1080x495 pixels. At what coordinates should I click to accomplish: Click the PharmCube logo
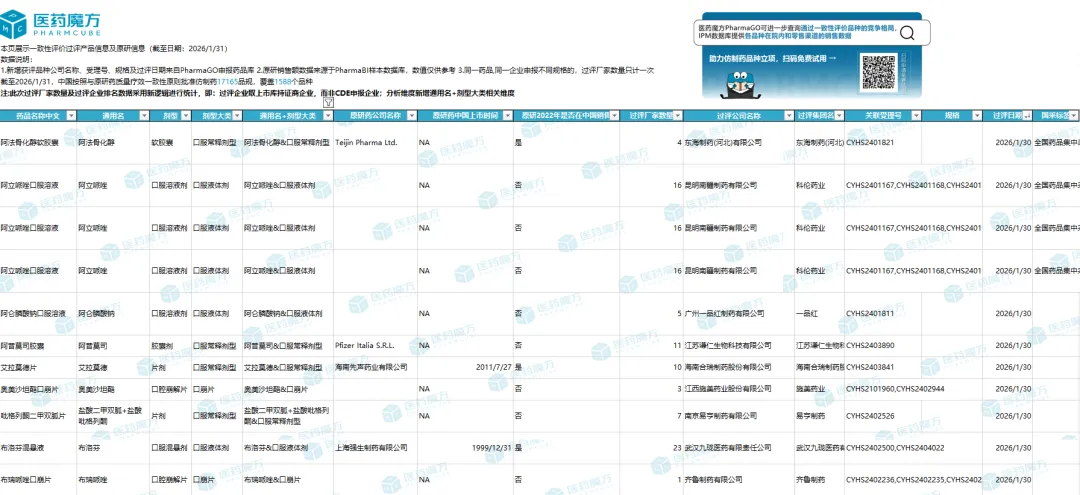[x=51, y=23]
